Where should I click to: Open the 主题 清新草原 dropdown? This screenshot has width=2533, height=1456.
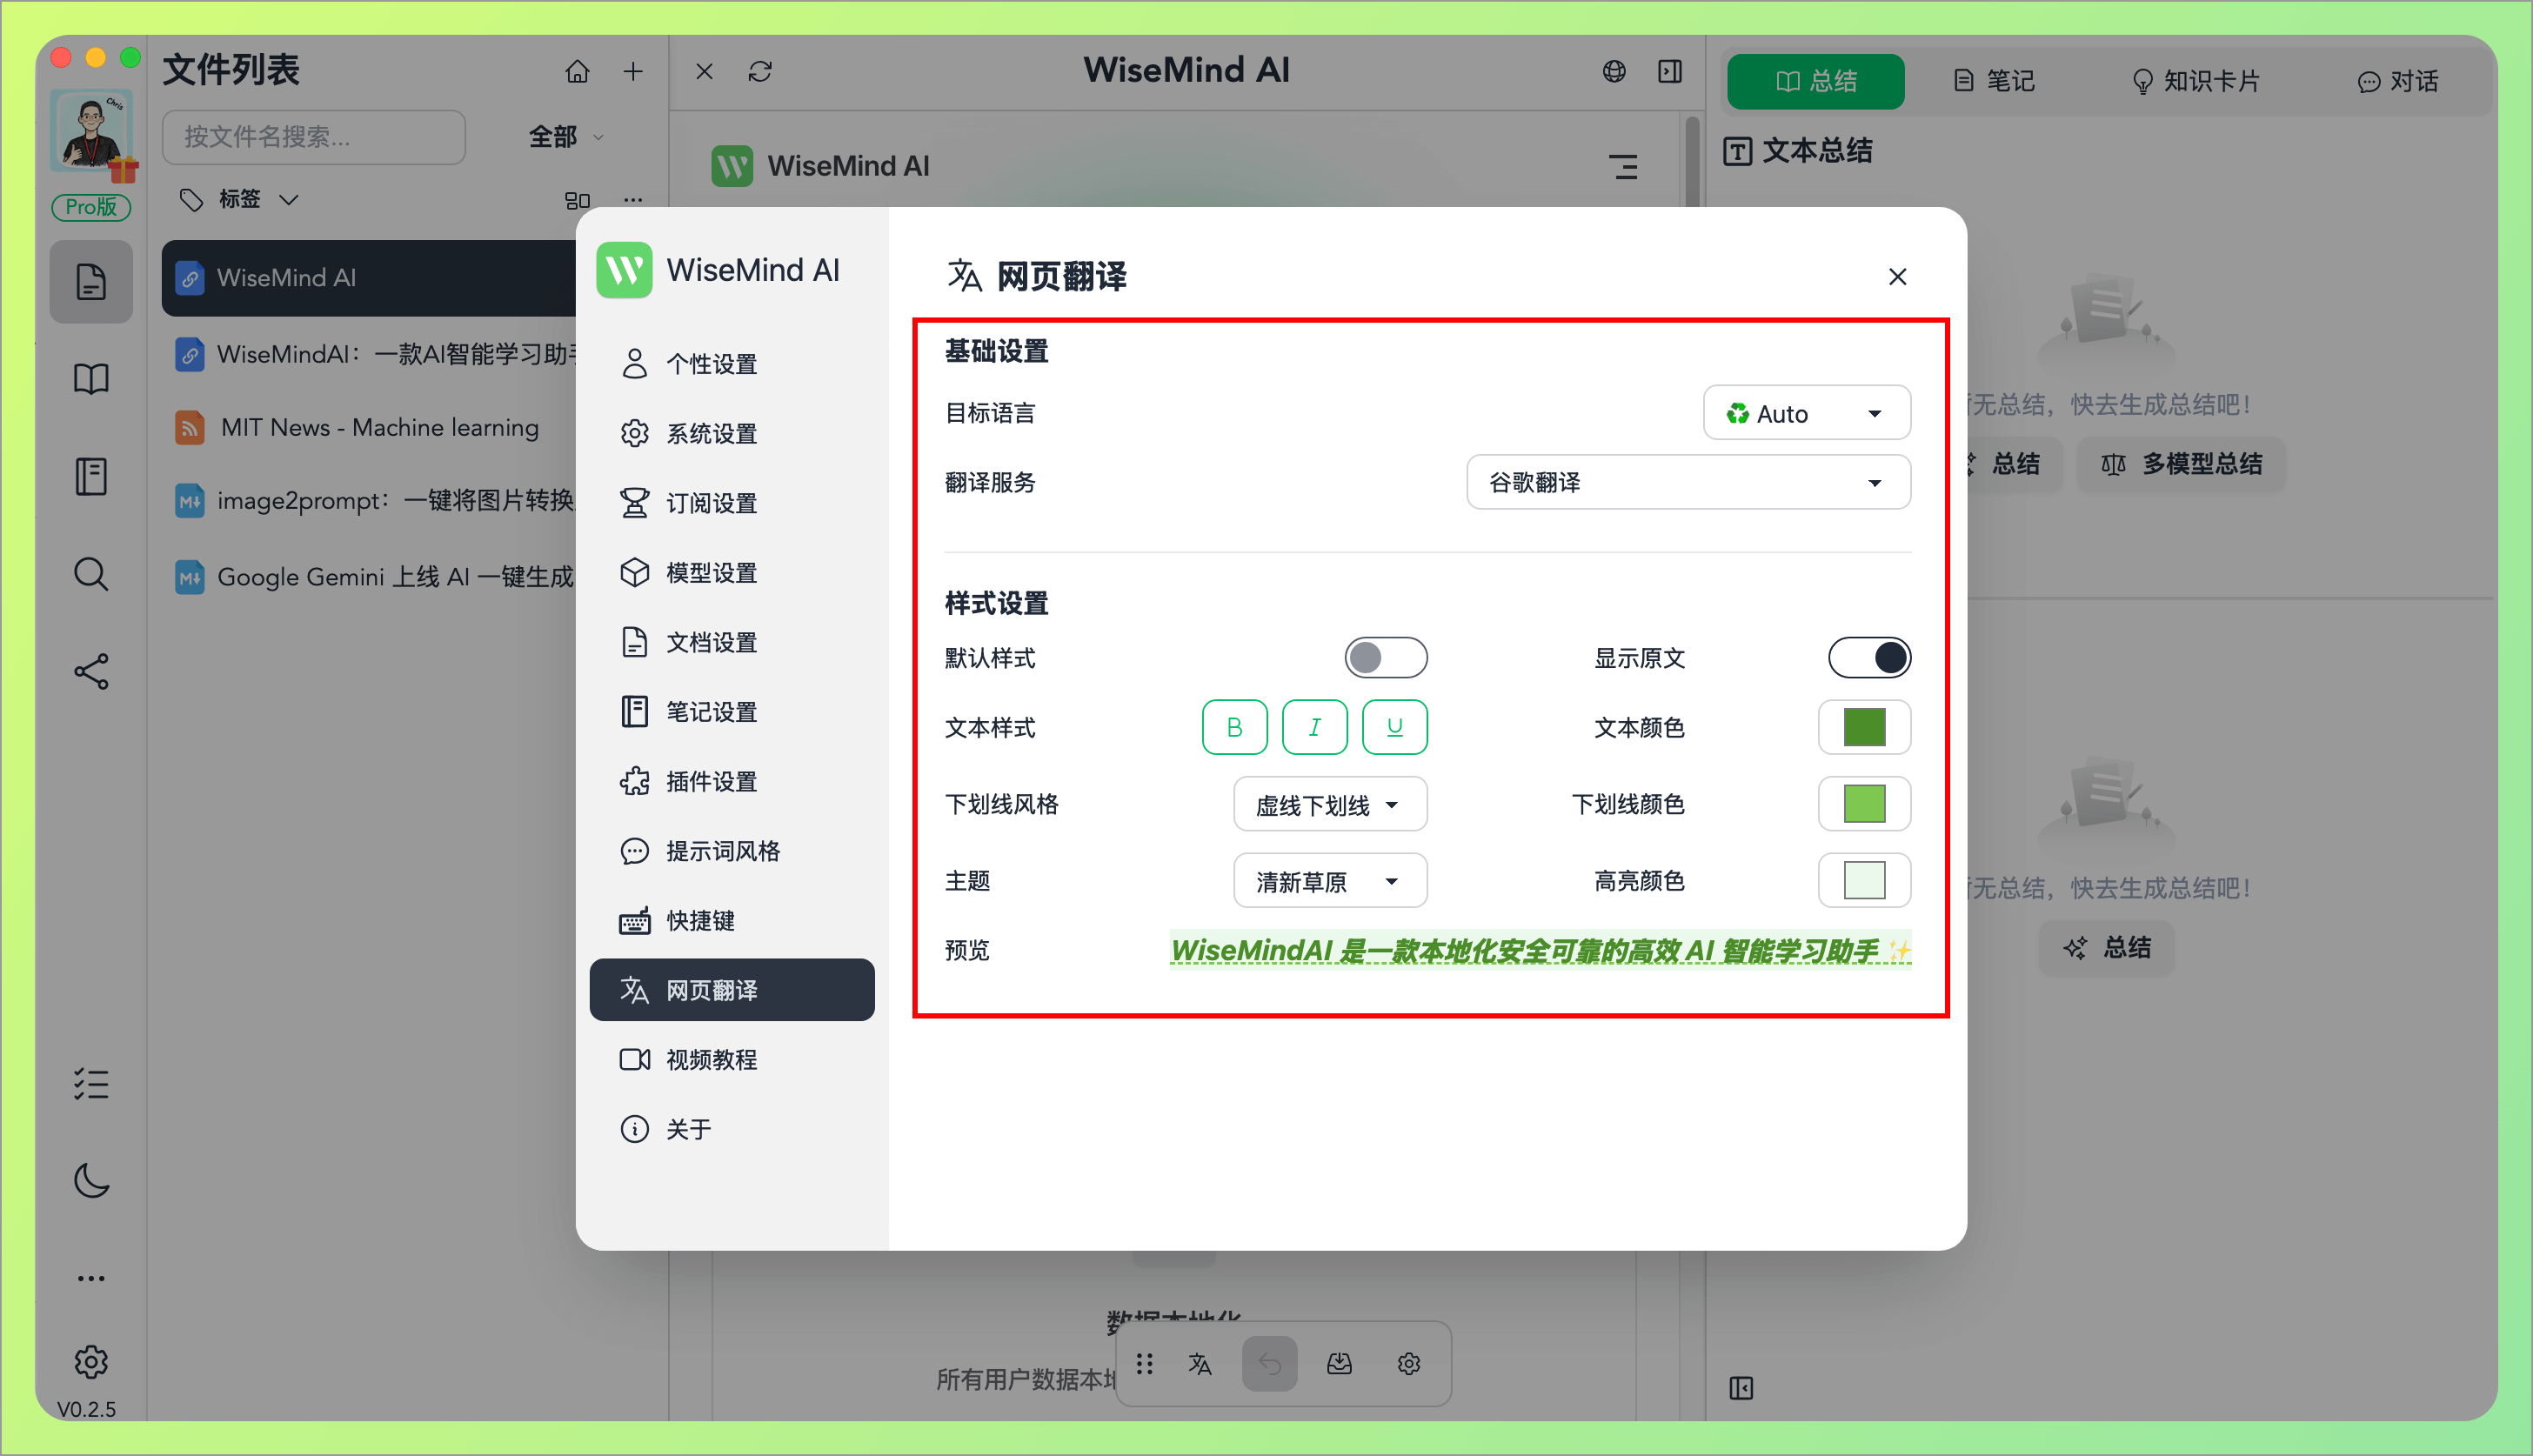[x=1330, y=880]
